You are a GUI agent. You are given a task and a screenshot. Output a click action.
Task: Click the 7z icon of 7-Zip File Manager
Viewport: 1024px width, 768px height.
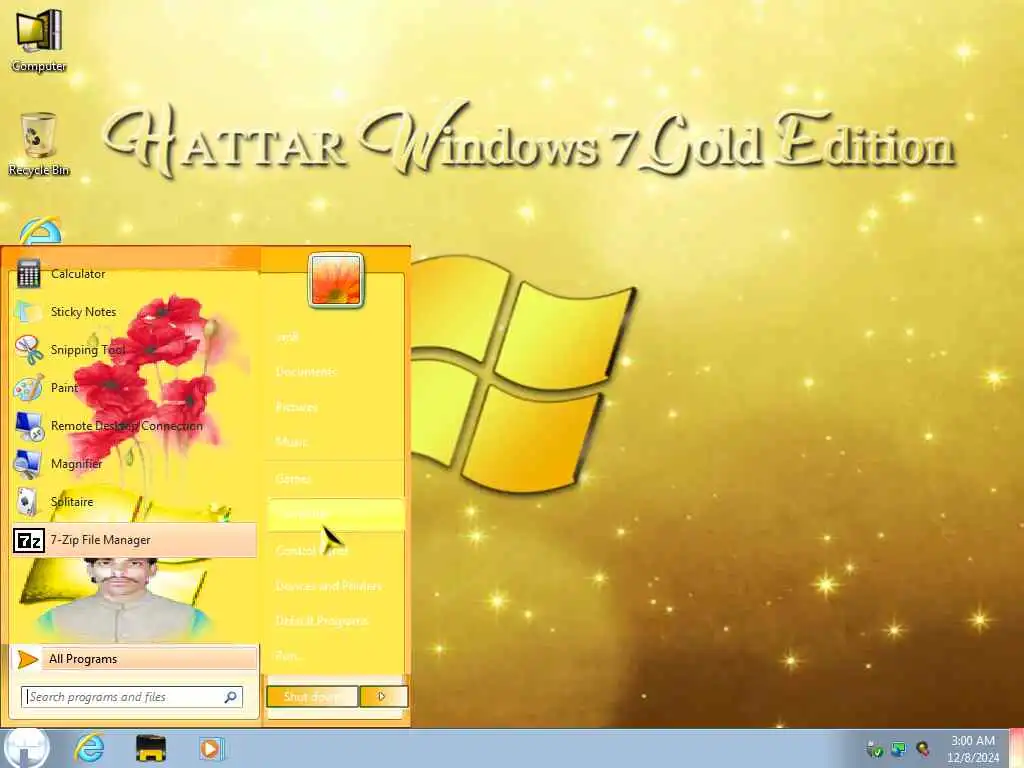point(29,540)
